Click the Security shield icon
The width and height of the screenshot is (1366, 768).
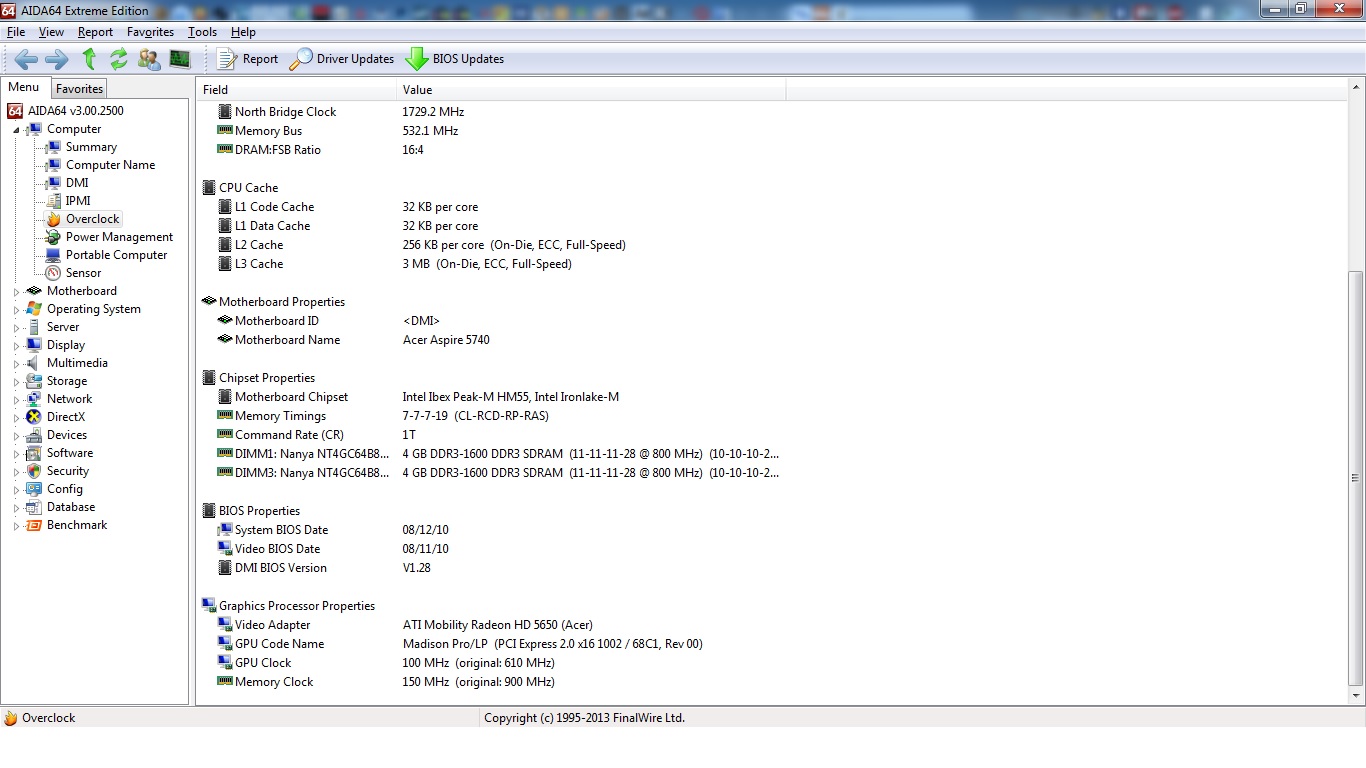[34, 471]
